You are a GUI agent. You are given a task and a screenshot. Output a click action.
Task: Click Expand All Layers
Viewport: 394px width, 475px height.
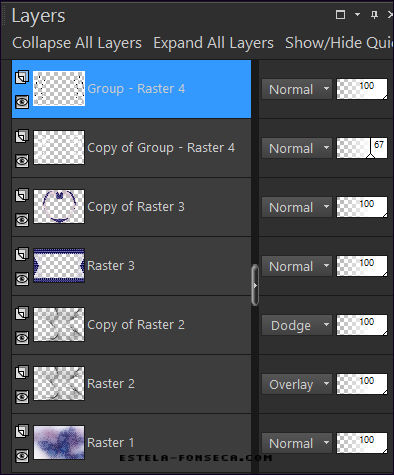(x=213, y=43)
